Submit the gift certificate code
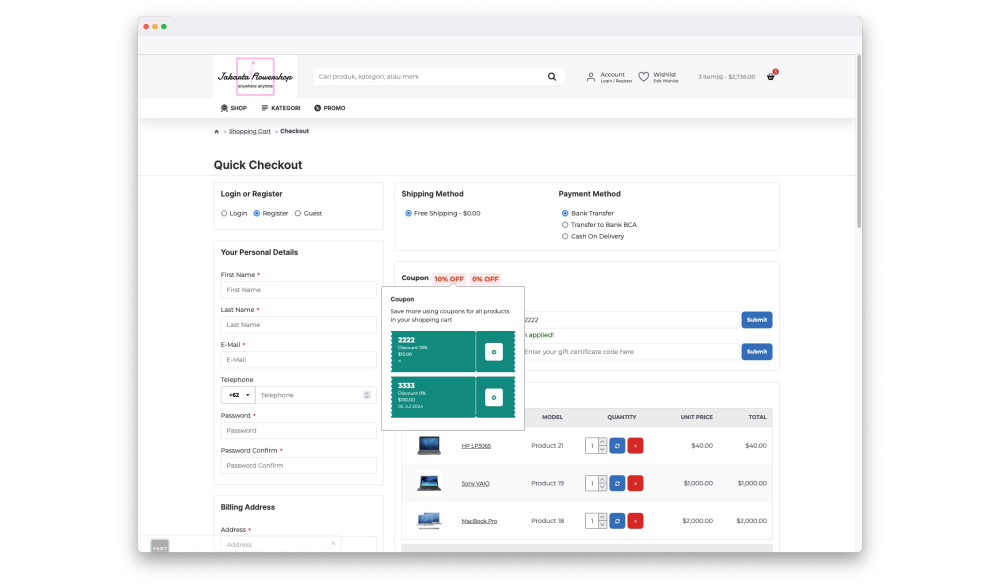The height and width of the screenshot is (585, 1000). pyautogui.click(x=756, y=352)
